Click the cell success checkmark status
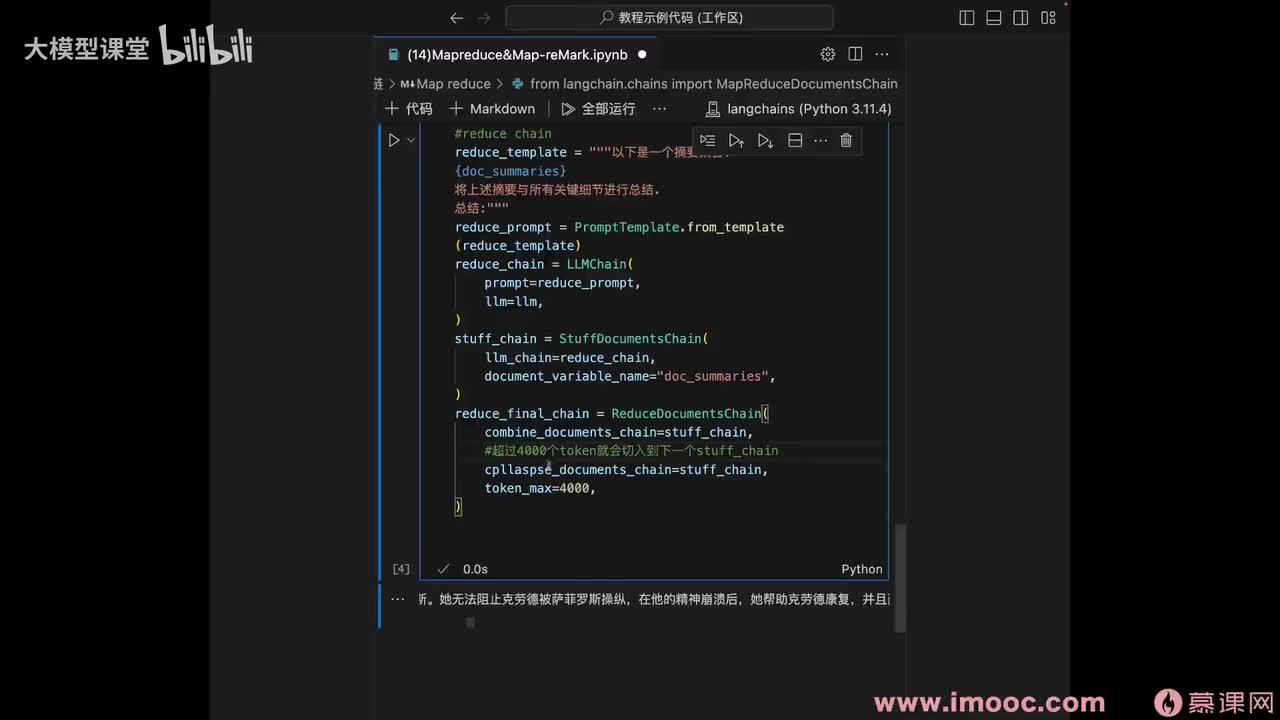This screenshot has height=720, width=1280. pos(443,569)
